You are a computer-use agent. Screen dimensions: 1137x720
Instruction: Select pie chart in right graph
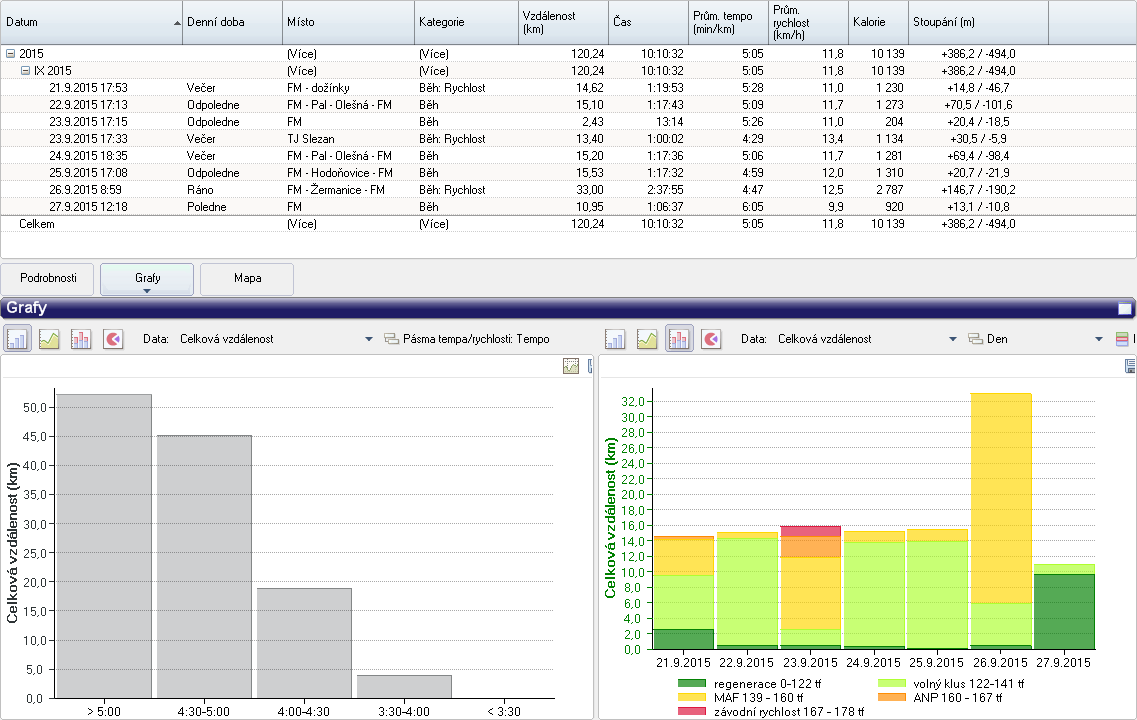pos(711,339)
